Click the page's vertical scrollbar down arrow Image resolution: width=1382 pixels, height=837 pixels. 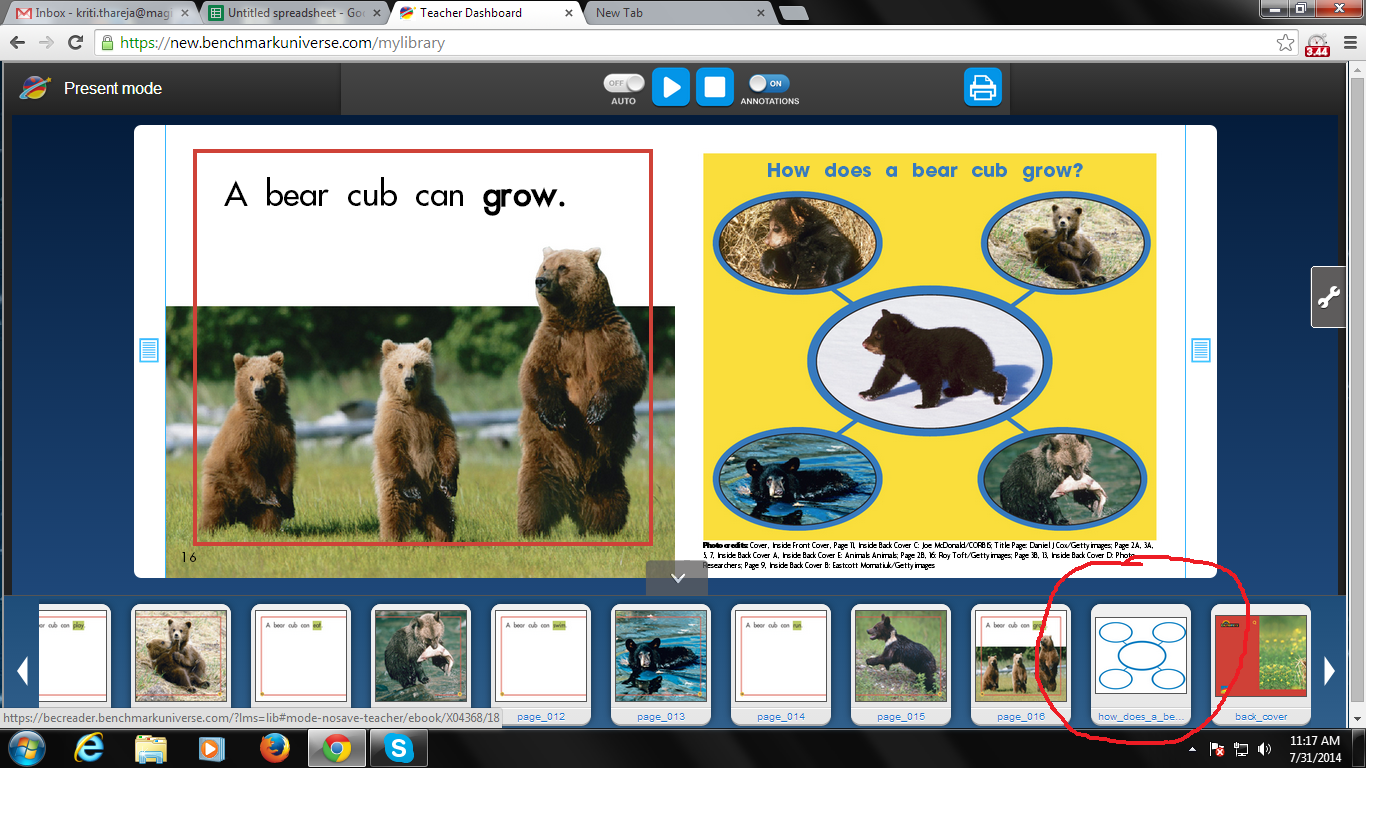click(1357, 718)
